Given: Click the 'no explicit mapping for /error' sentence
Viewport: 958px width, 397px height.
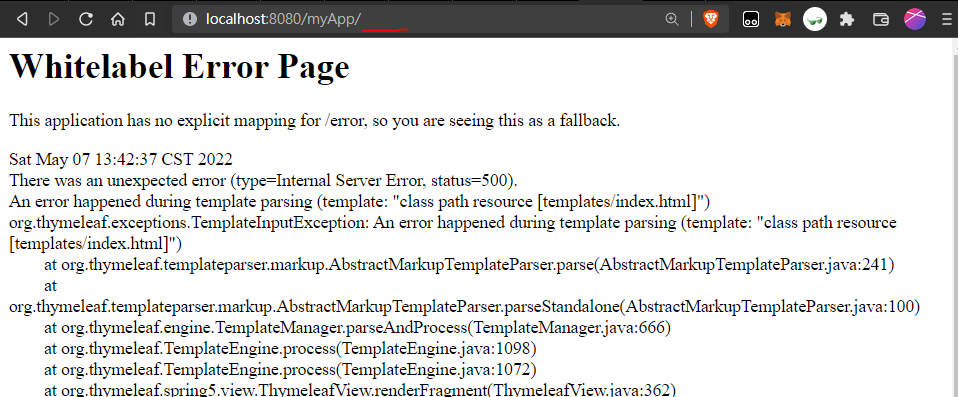Looking at the screenshot, I should tap(315, 120).
